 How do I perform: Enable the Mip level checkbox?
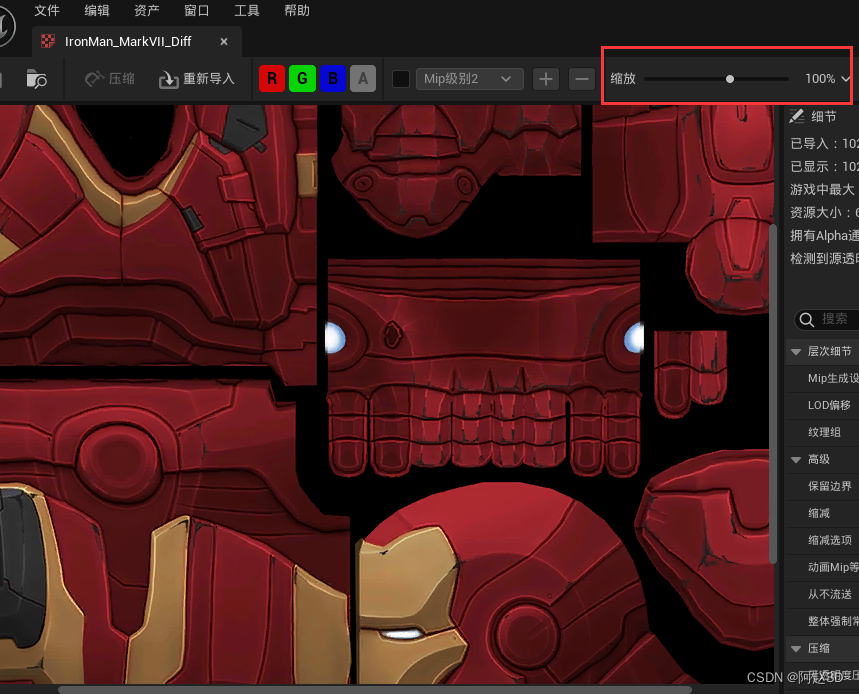[x=401, y=79]
